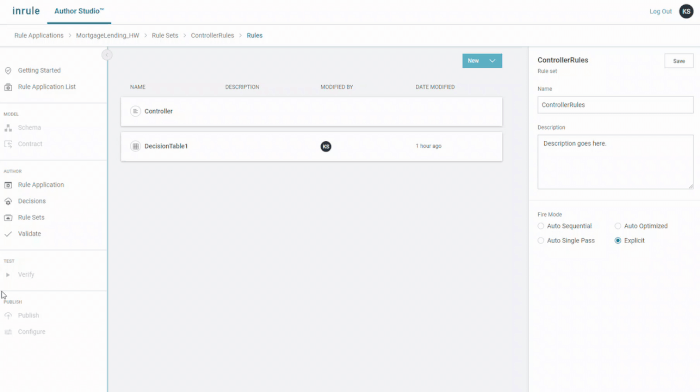Open Decisions menu item

(32, 201)
